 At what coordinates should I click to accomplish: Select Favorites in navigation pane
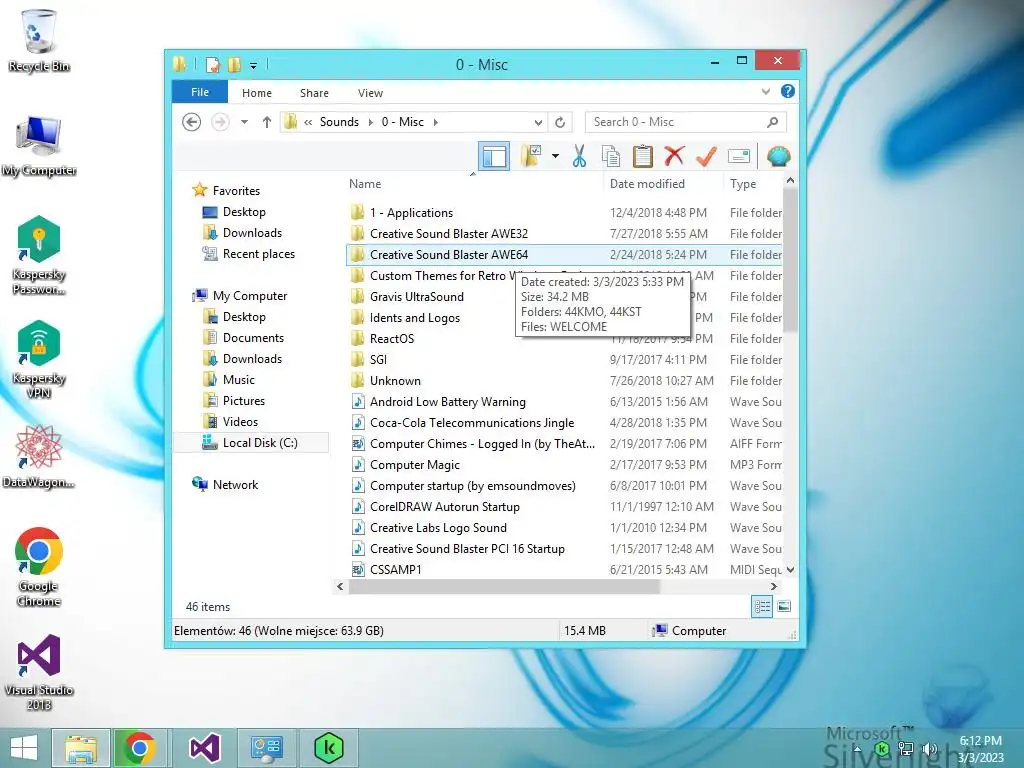pos(236,191)
